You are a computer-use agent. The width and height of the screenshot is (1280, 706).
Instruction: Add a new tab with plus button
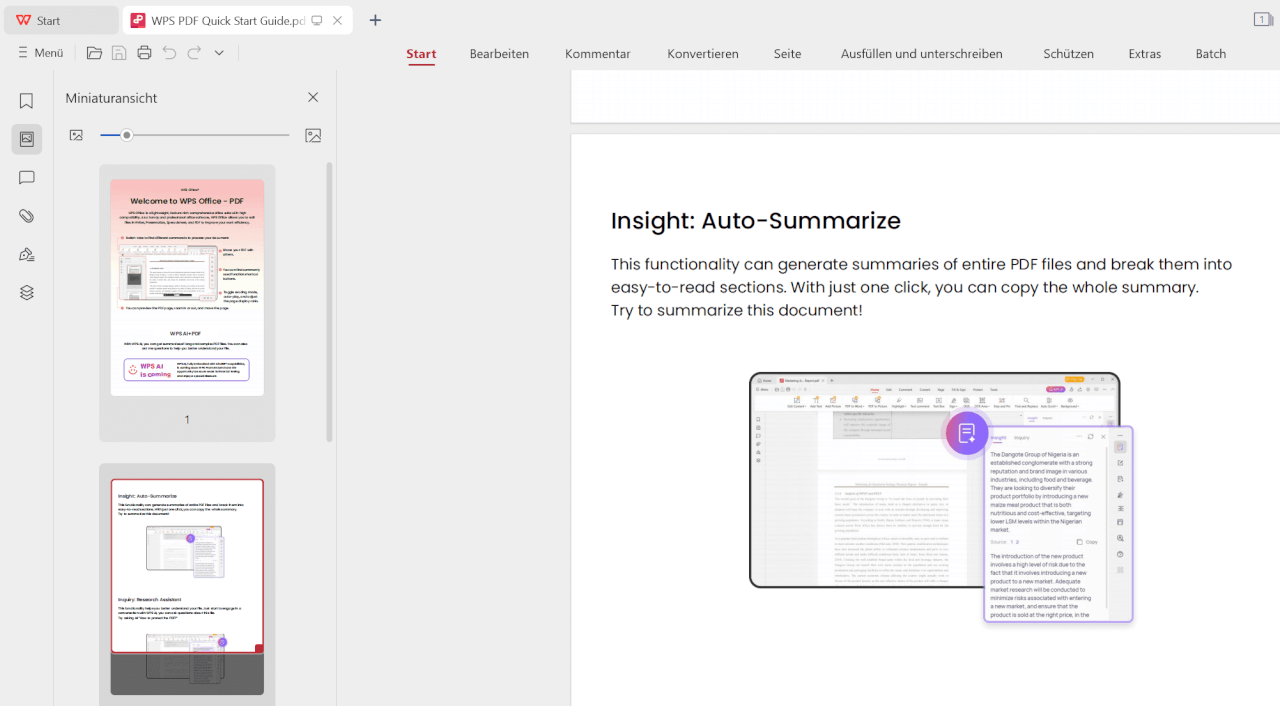pyautogui.click(x=375, y=20)
